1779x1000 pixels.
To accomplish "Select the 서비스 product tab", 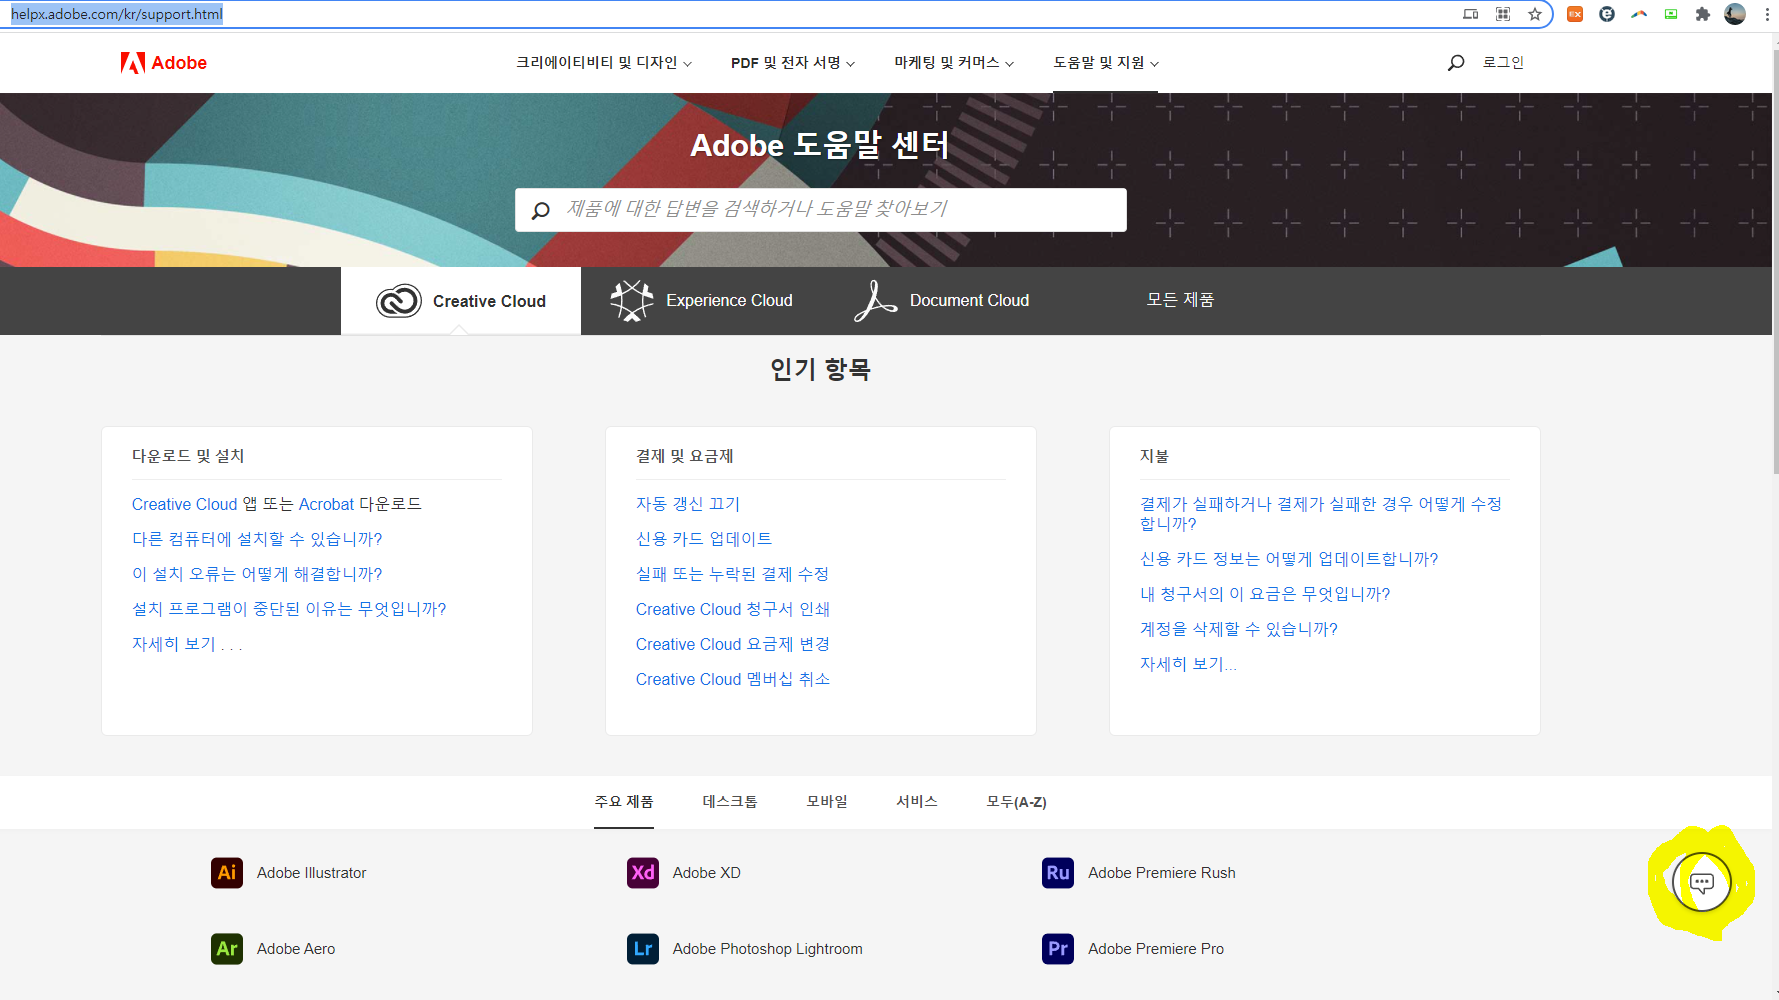I will [917, 802].
